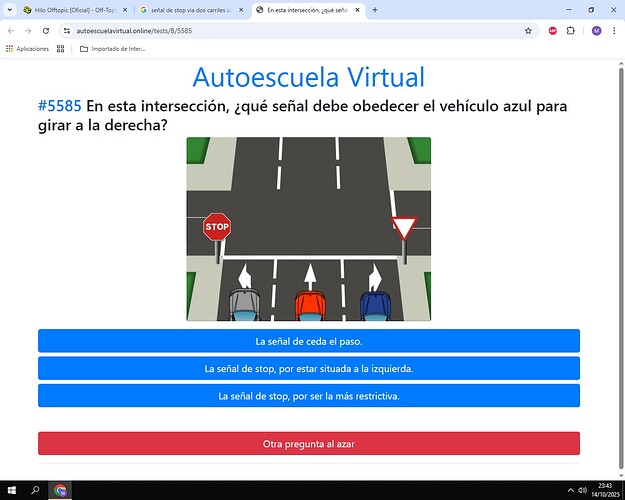Screen dimensions: 625x500
Task: Close the señal de stop Google tab
Action: click(x=241, y=10)
